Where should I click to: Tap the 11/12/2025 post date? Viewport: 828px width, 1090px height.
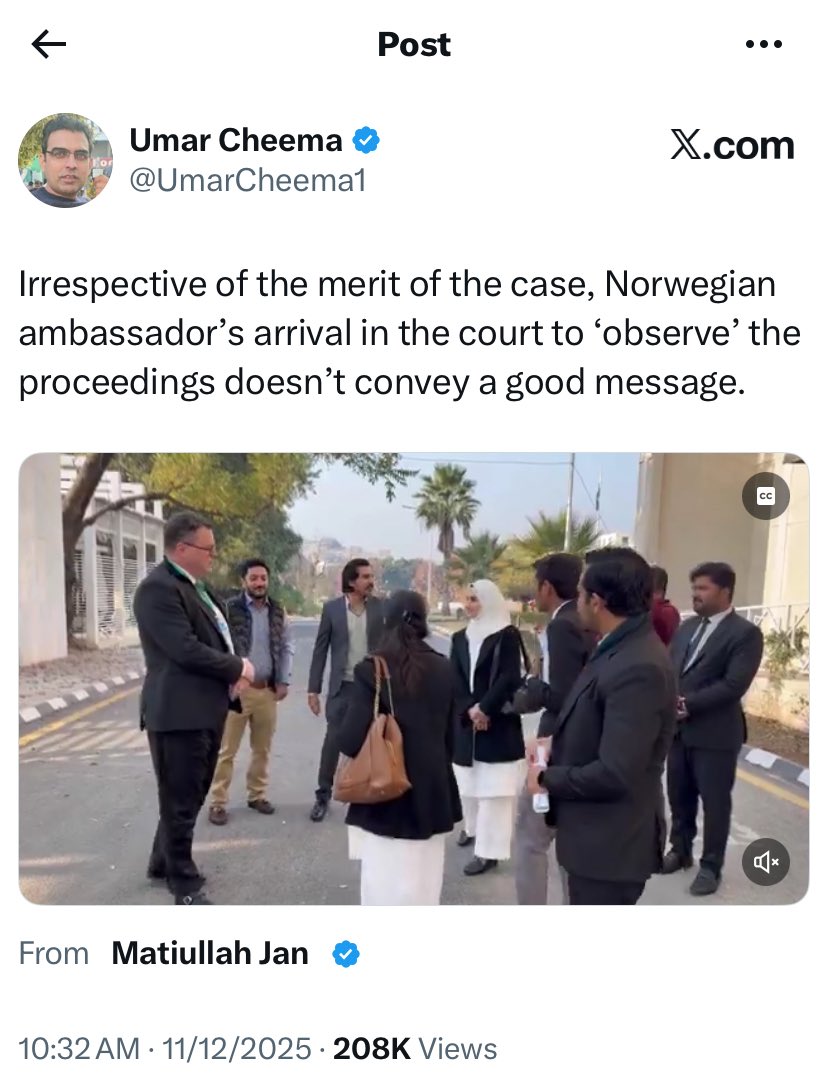tap(236, 1049)
